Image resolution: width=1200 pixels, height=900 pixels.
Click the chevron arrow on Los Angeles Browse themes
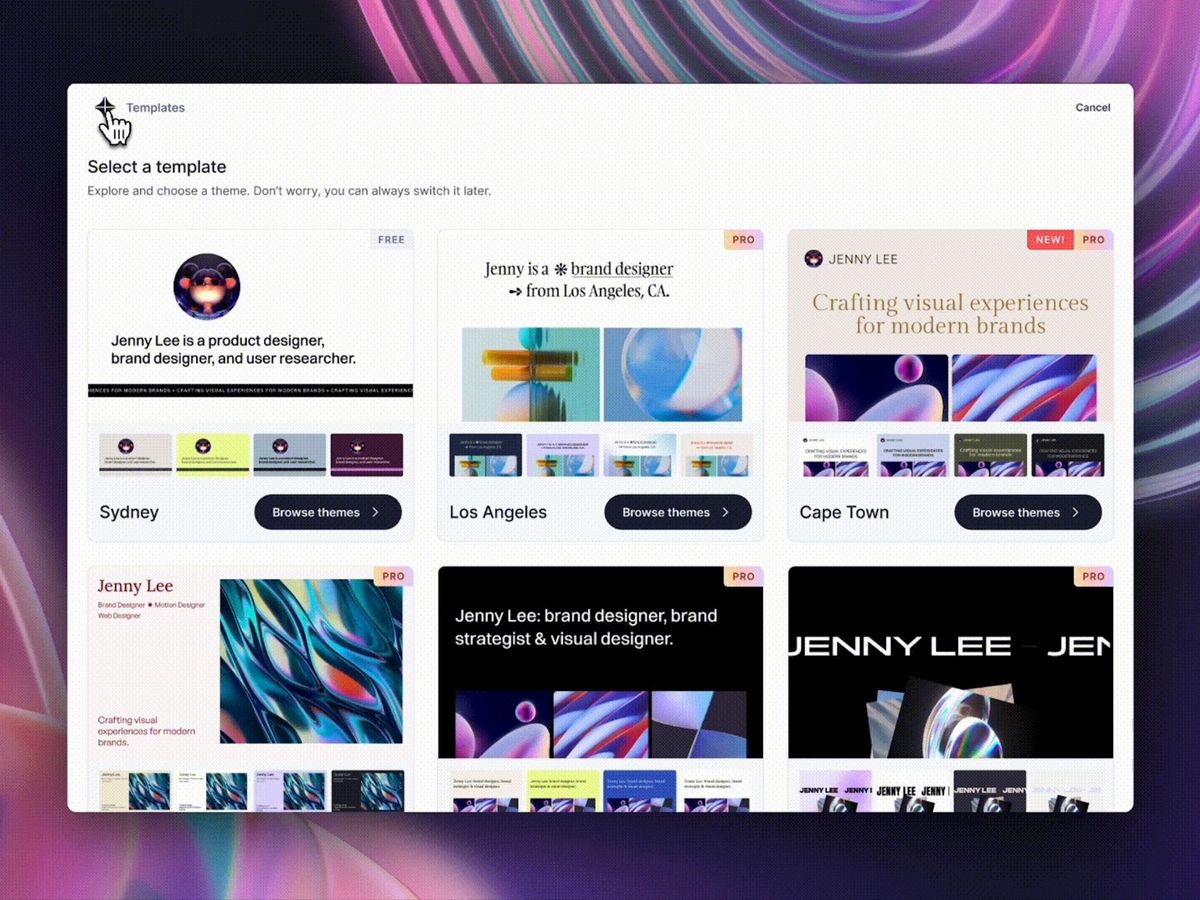(725, 512)
